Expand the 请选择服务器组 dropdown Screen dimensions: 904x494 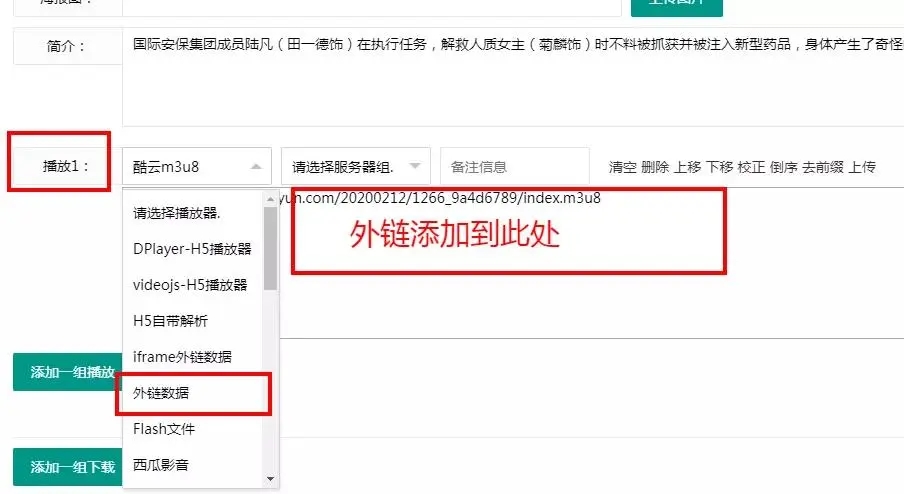[355, 166]
